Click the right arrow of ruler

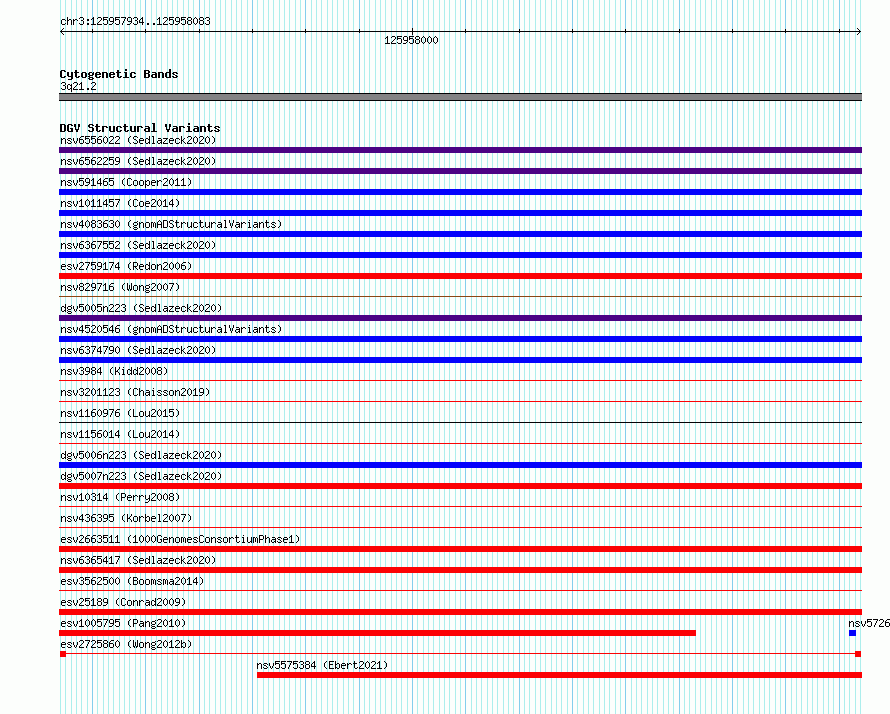click(859, 32)
